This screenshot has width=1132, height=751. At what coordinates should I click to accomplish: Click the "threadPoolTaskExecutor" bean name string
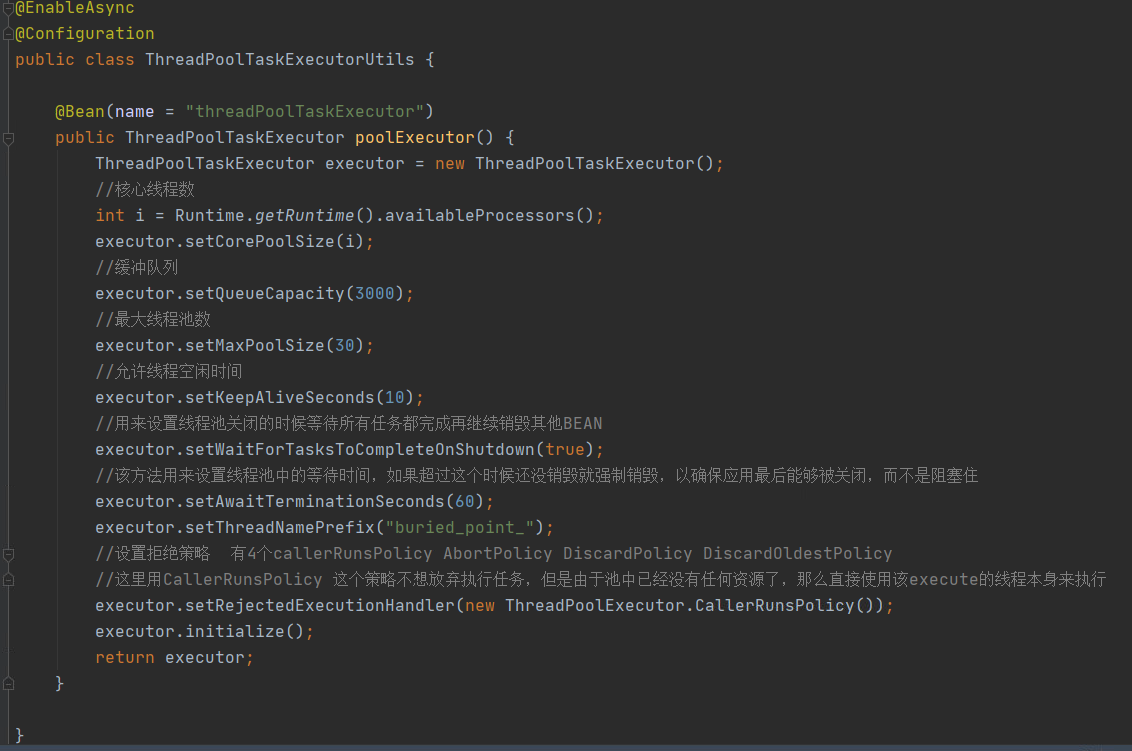304,112
